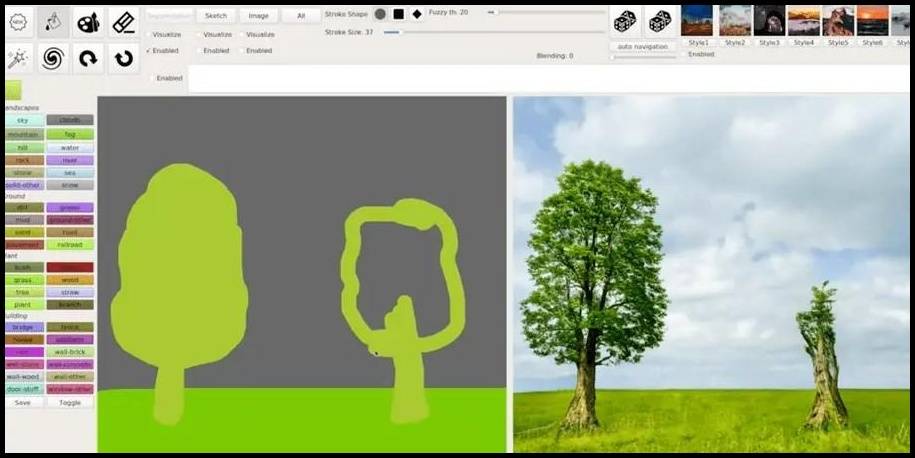Click the auto navigation button
915x458 pixels.
(x=643, y=47)
